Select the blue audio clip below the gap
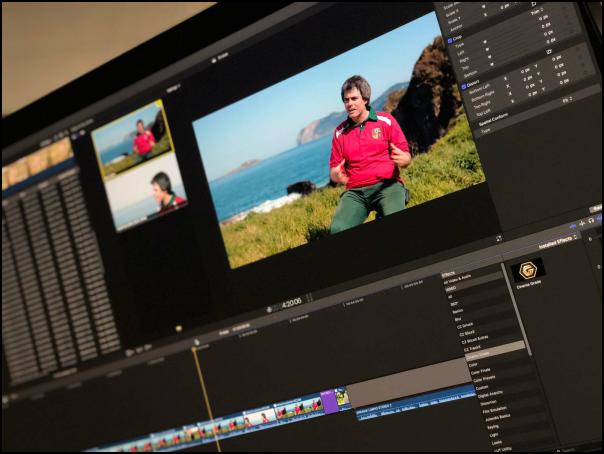Viewport: 604px width, 454px height. (416, 404)
